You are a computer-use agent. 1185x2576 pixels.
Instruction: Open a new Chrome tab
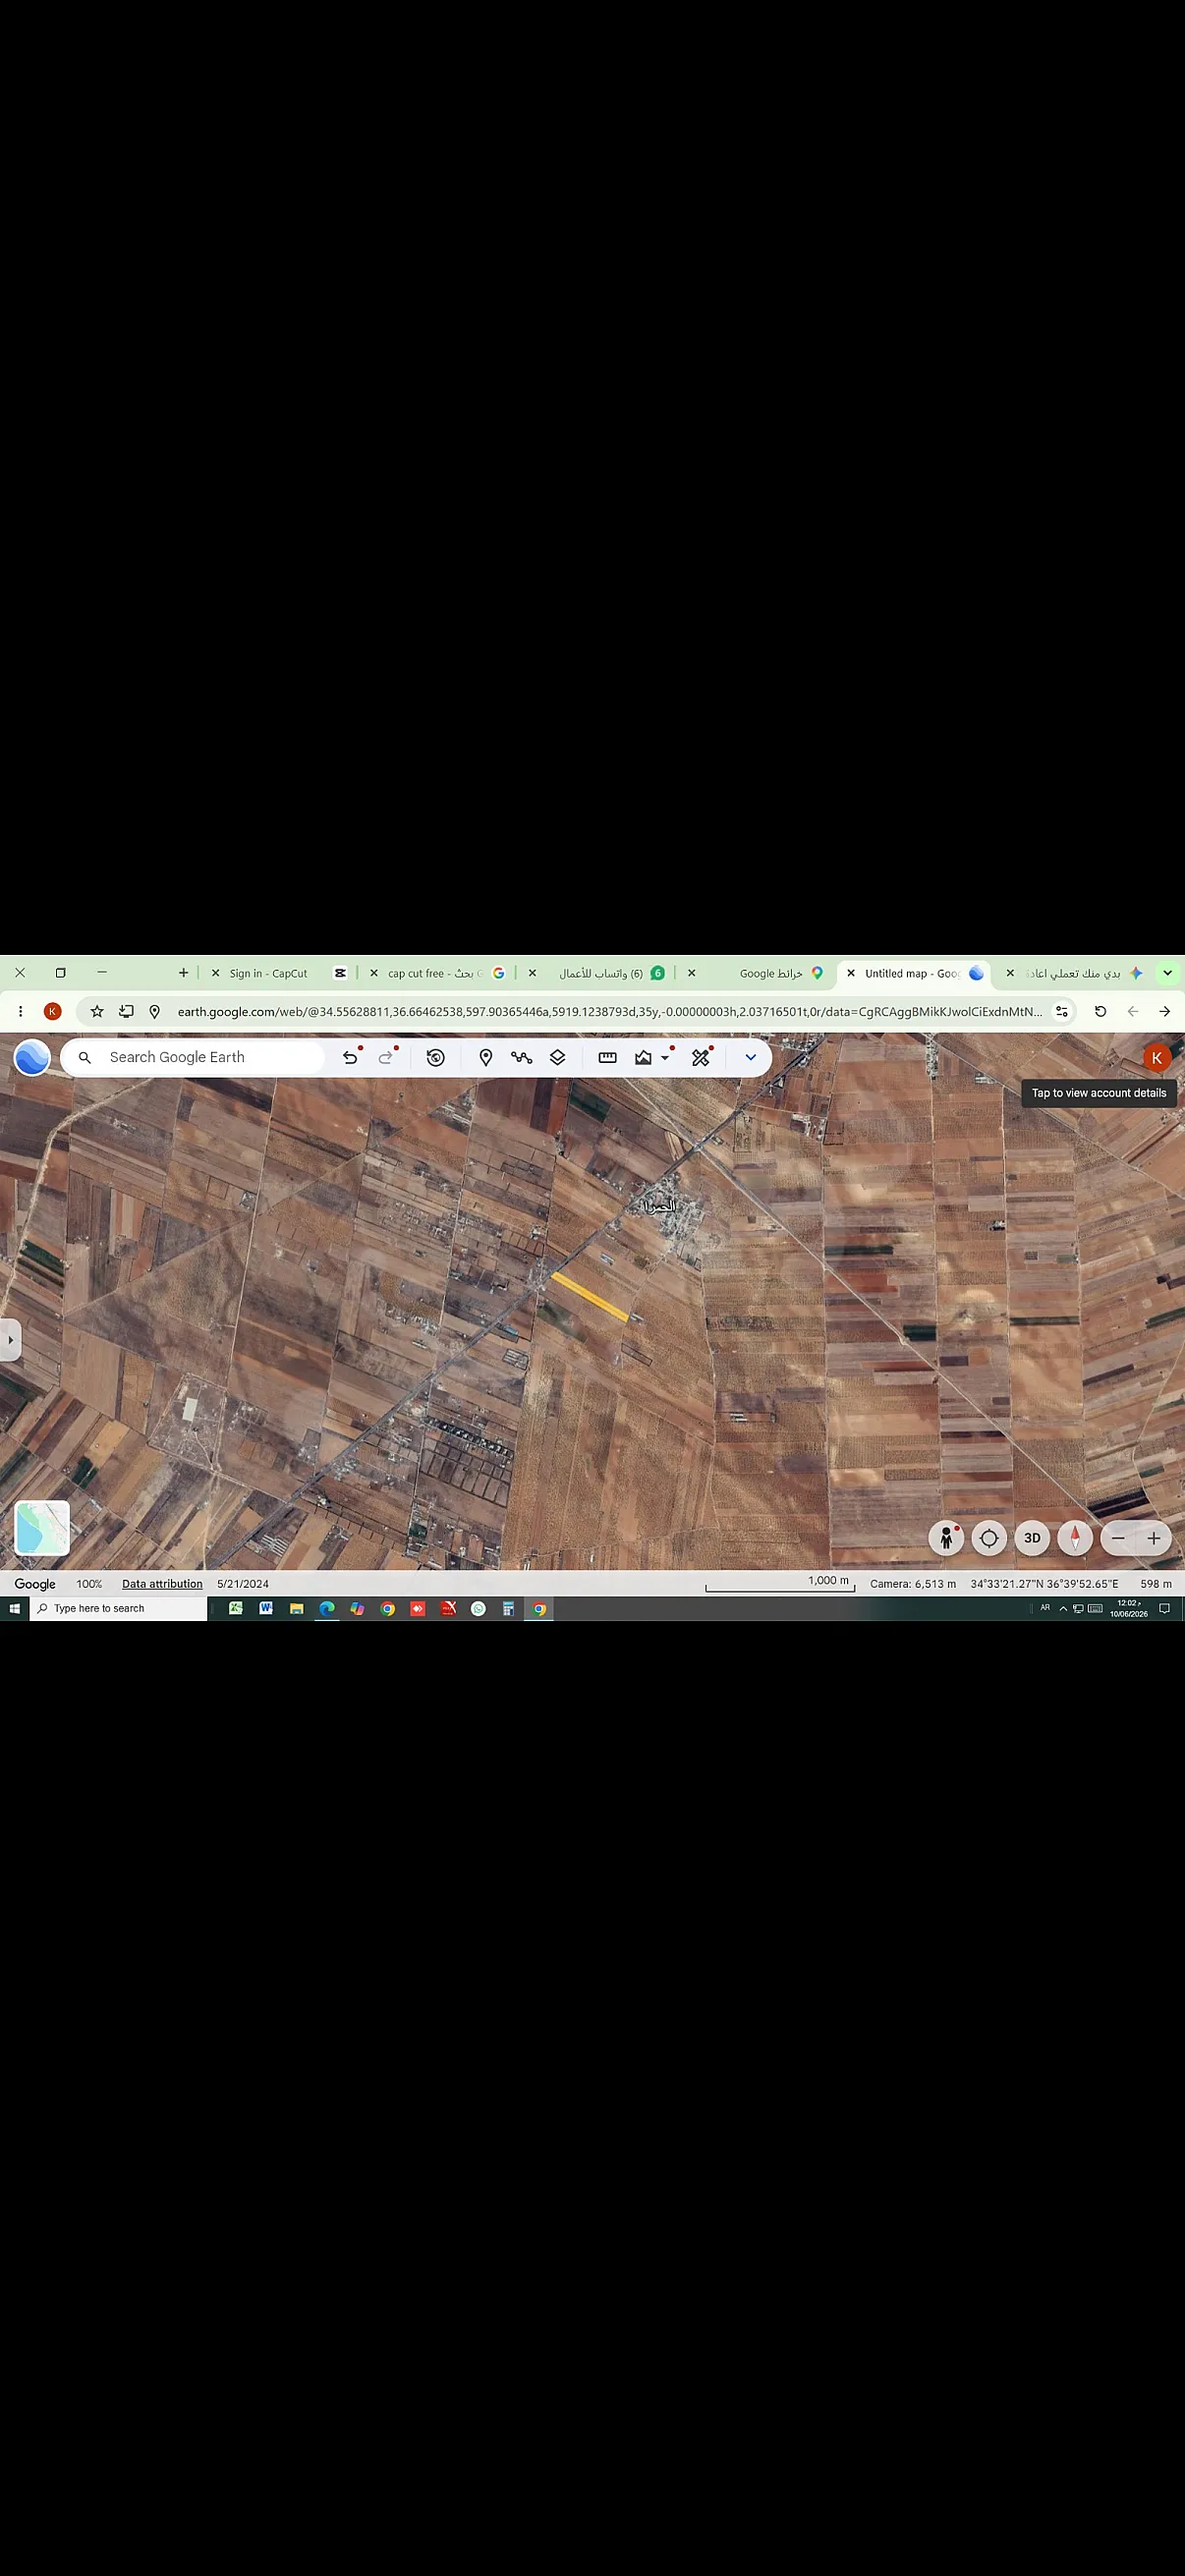pos(184,973)
